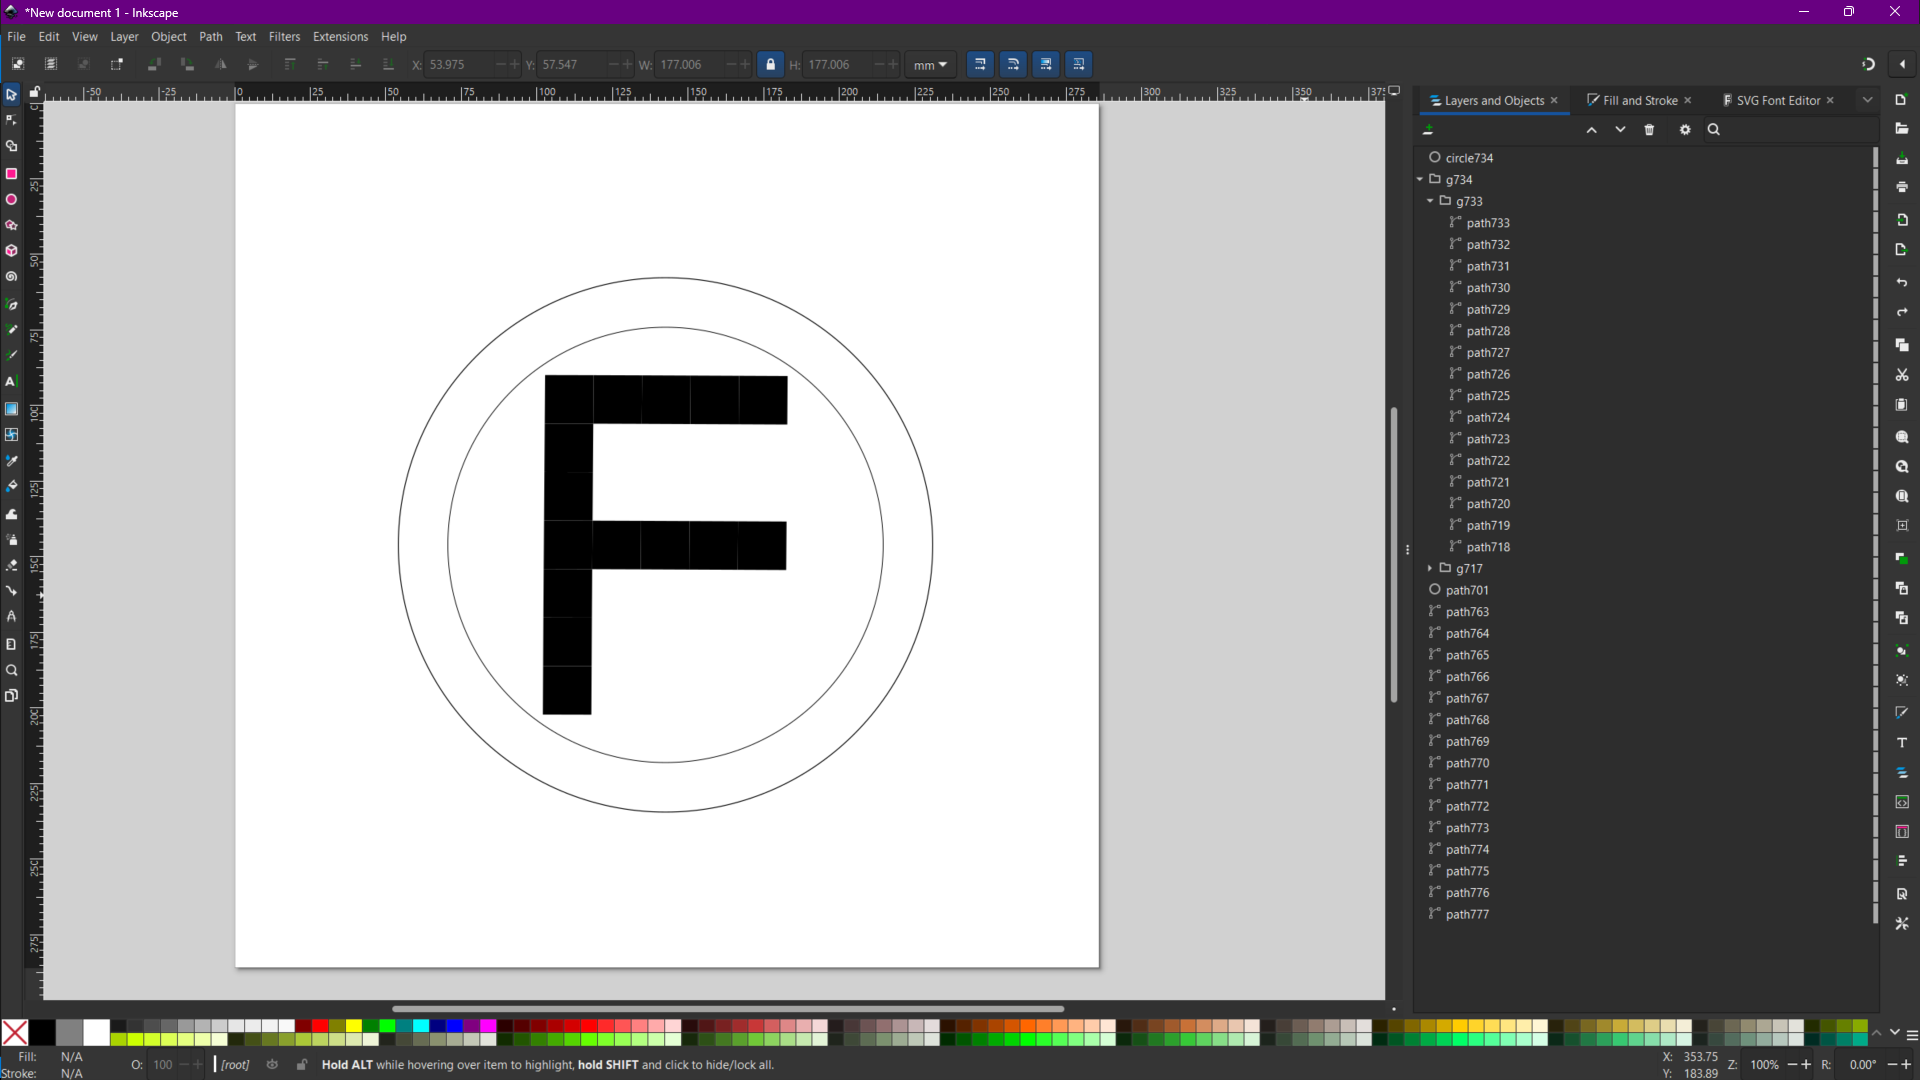
Task: Click Undo icon in right command bar
Action: [x=1902, y=283]
